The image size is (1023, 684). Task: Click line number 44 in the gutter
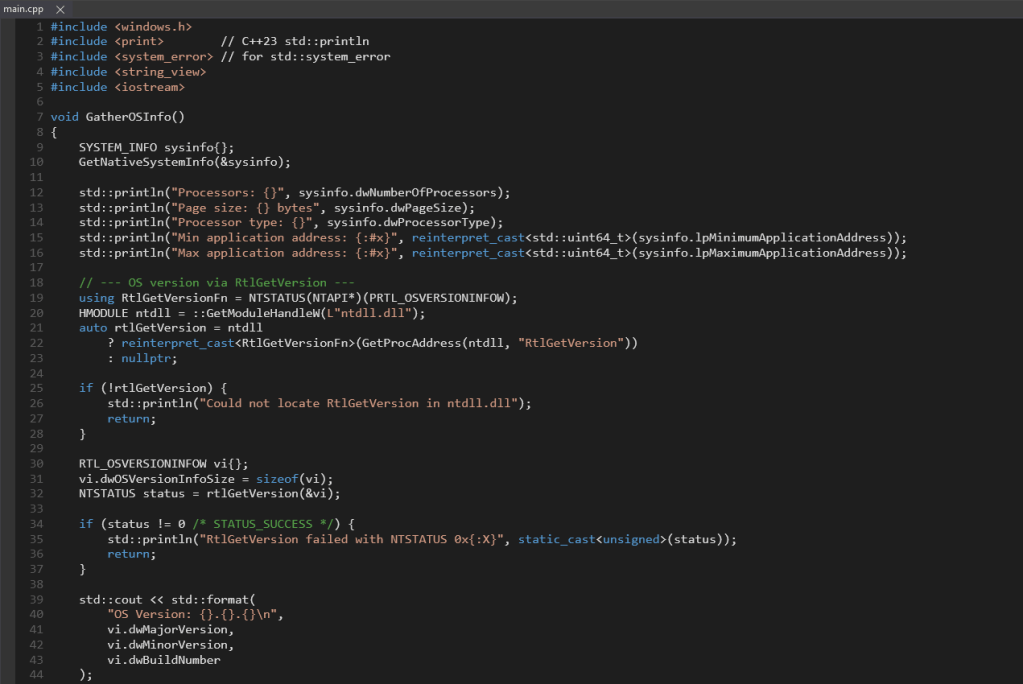pos(36,675)
